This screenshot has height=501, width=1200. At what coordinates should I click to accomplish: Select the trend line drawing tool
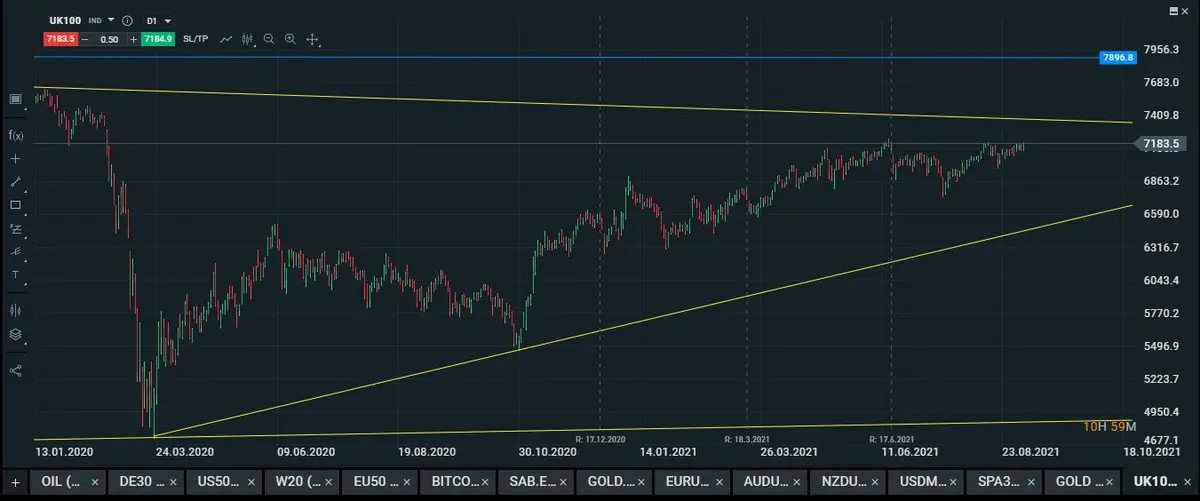15,182
